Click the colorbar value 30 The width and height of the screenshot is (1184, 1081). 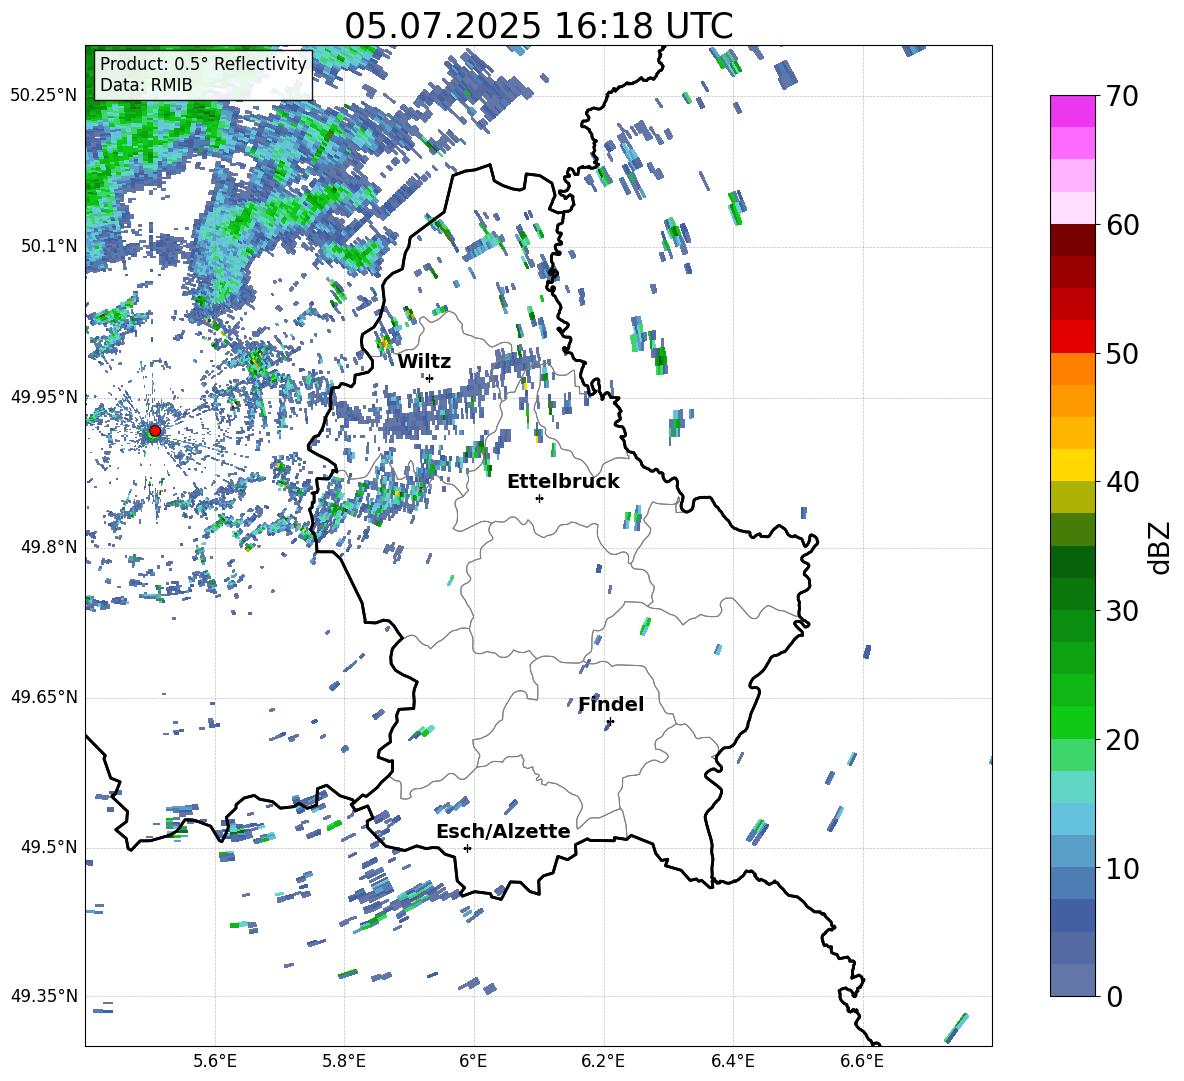(1123, 611)
